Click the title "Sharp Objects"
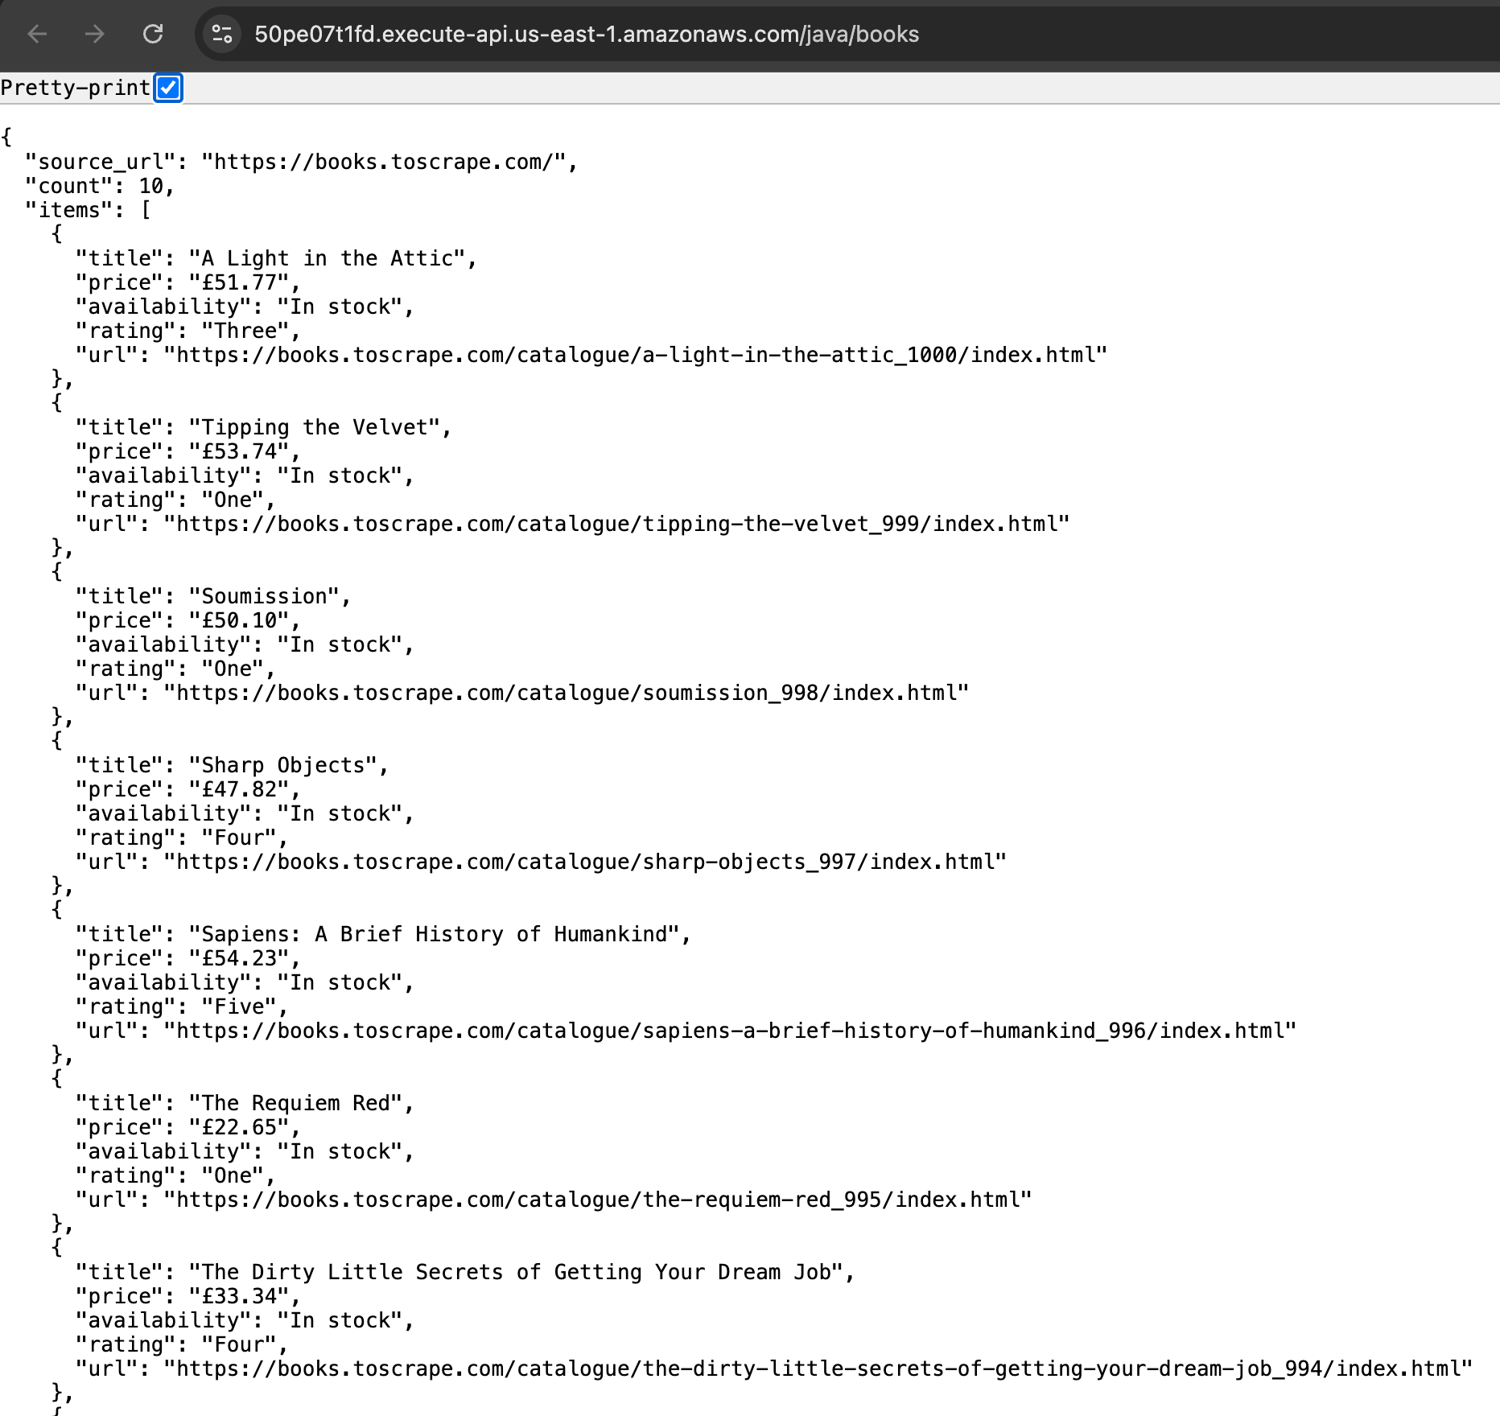 pyautogui.click(x=283, y=766)
